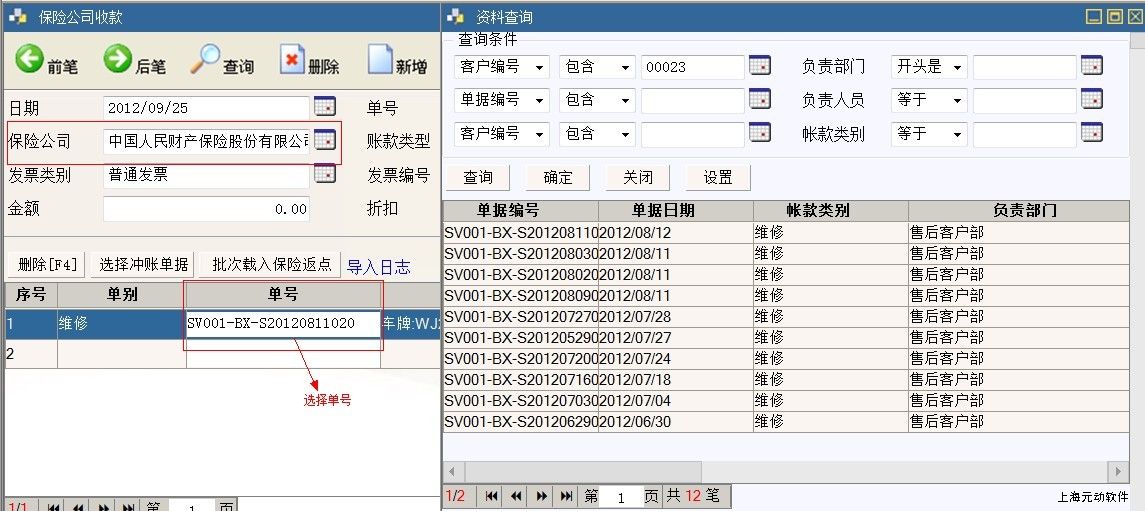This screenshot has height=511, width=1145.
Task: Click the 删除 delete document icon
Action: (x=291, y=60)
